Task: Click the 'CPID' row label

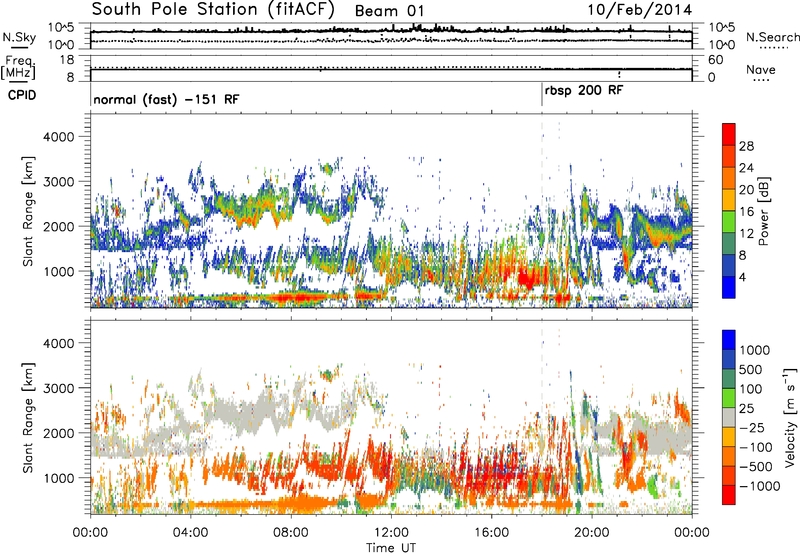Action: [22, 95]
